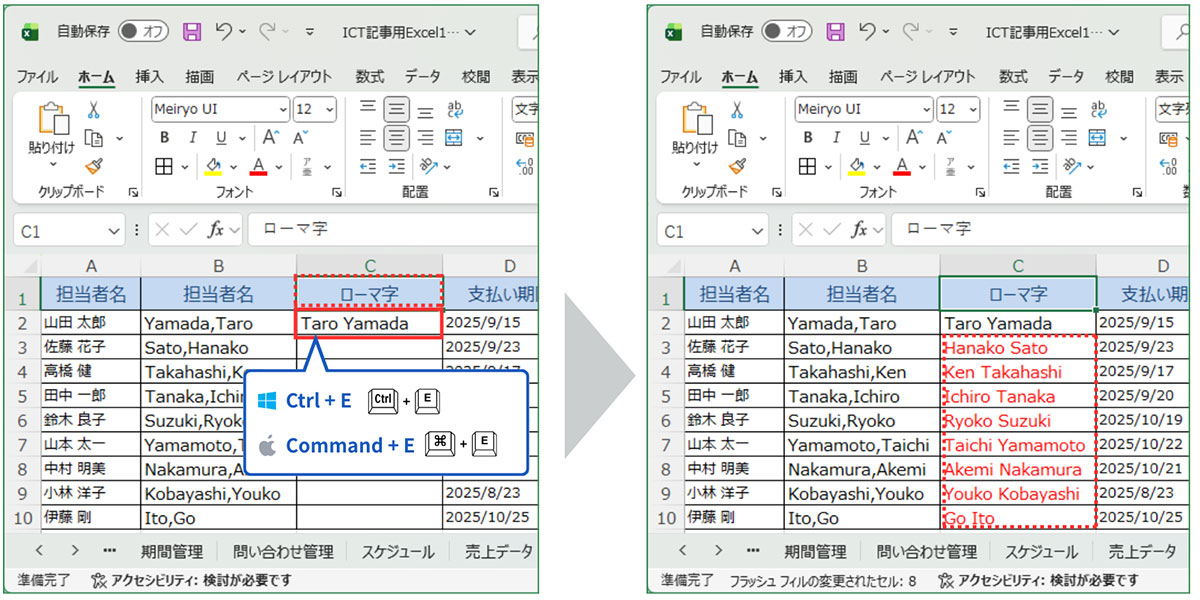Click the center alignment icon

396,138
